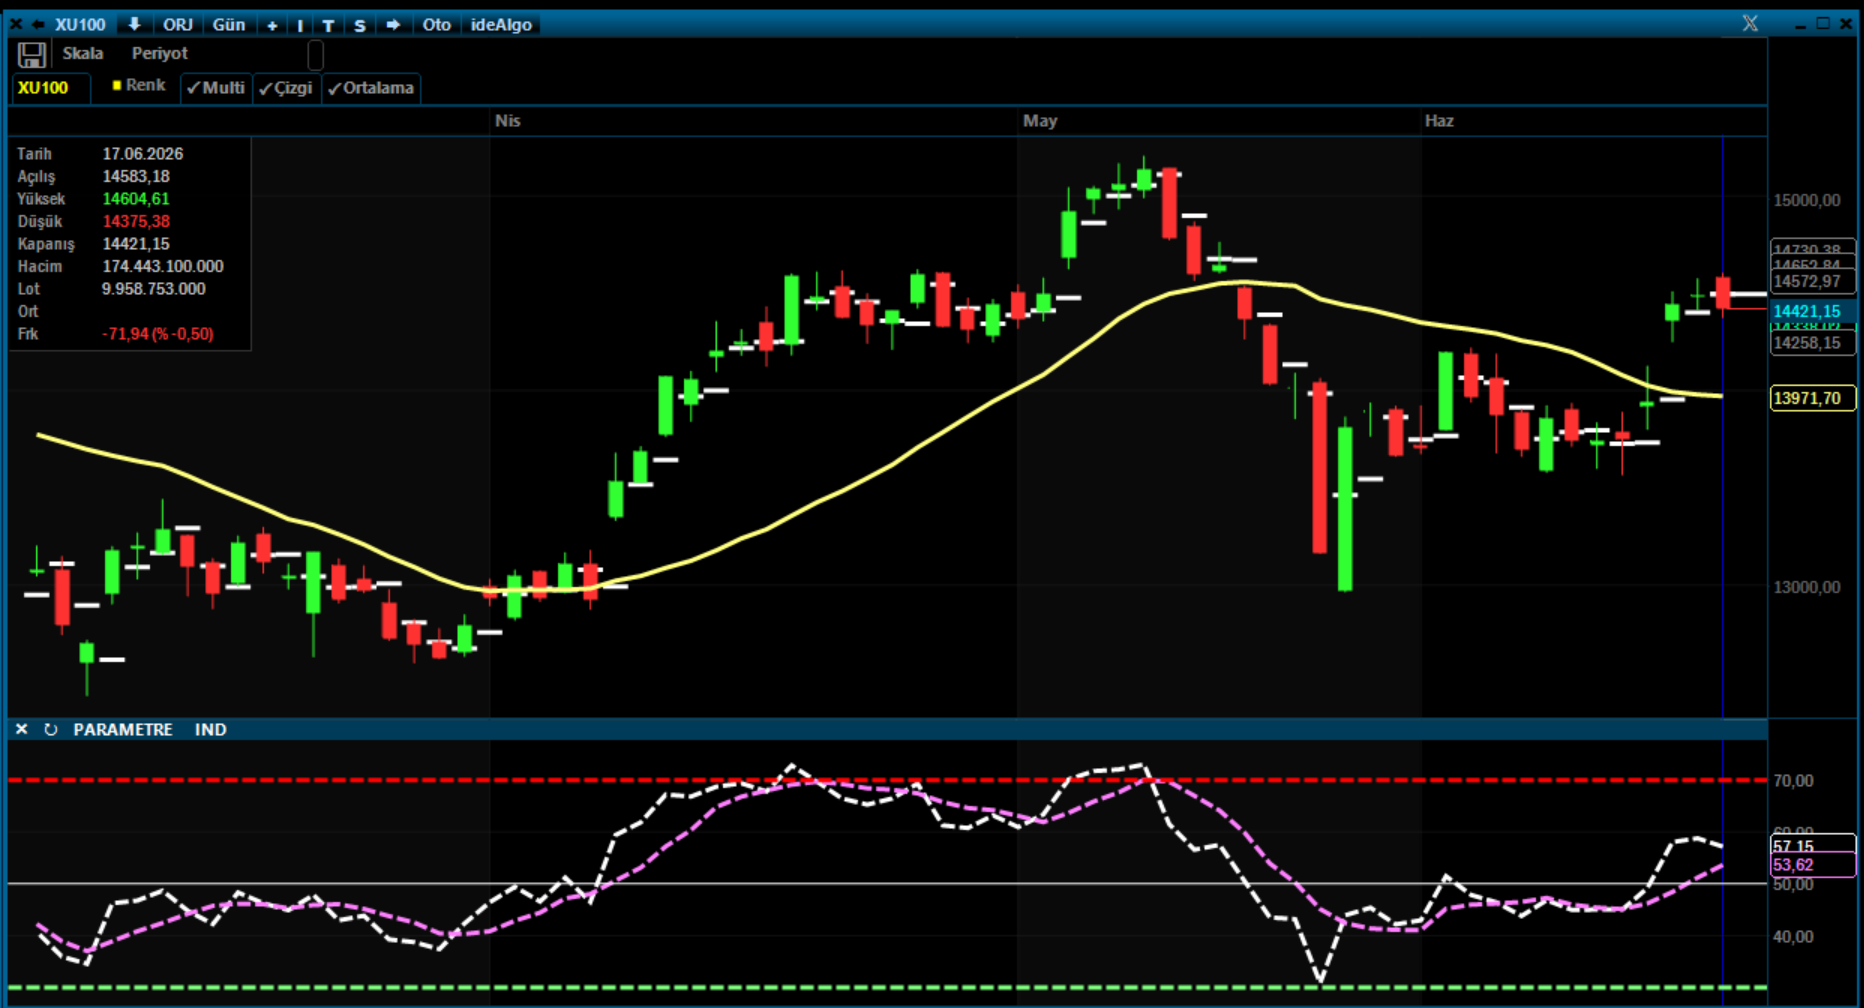Click the Hacim value 174.443.100.000
Image resolution: width=1864 pixels, height=1008 pixels.
(163, 267)
